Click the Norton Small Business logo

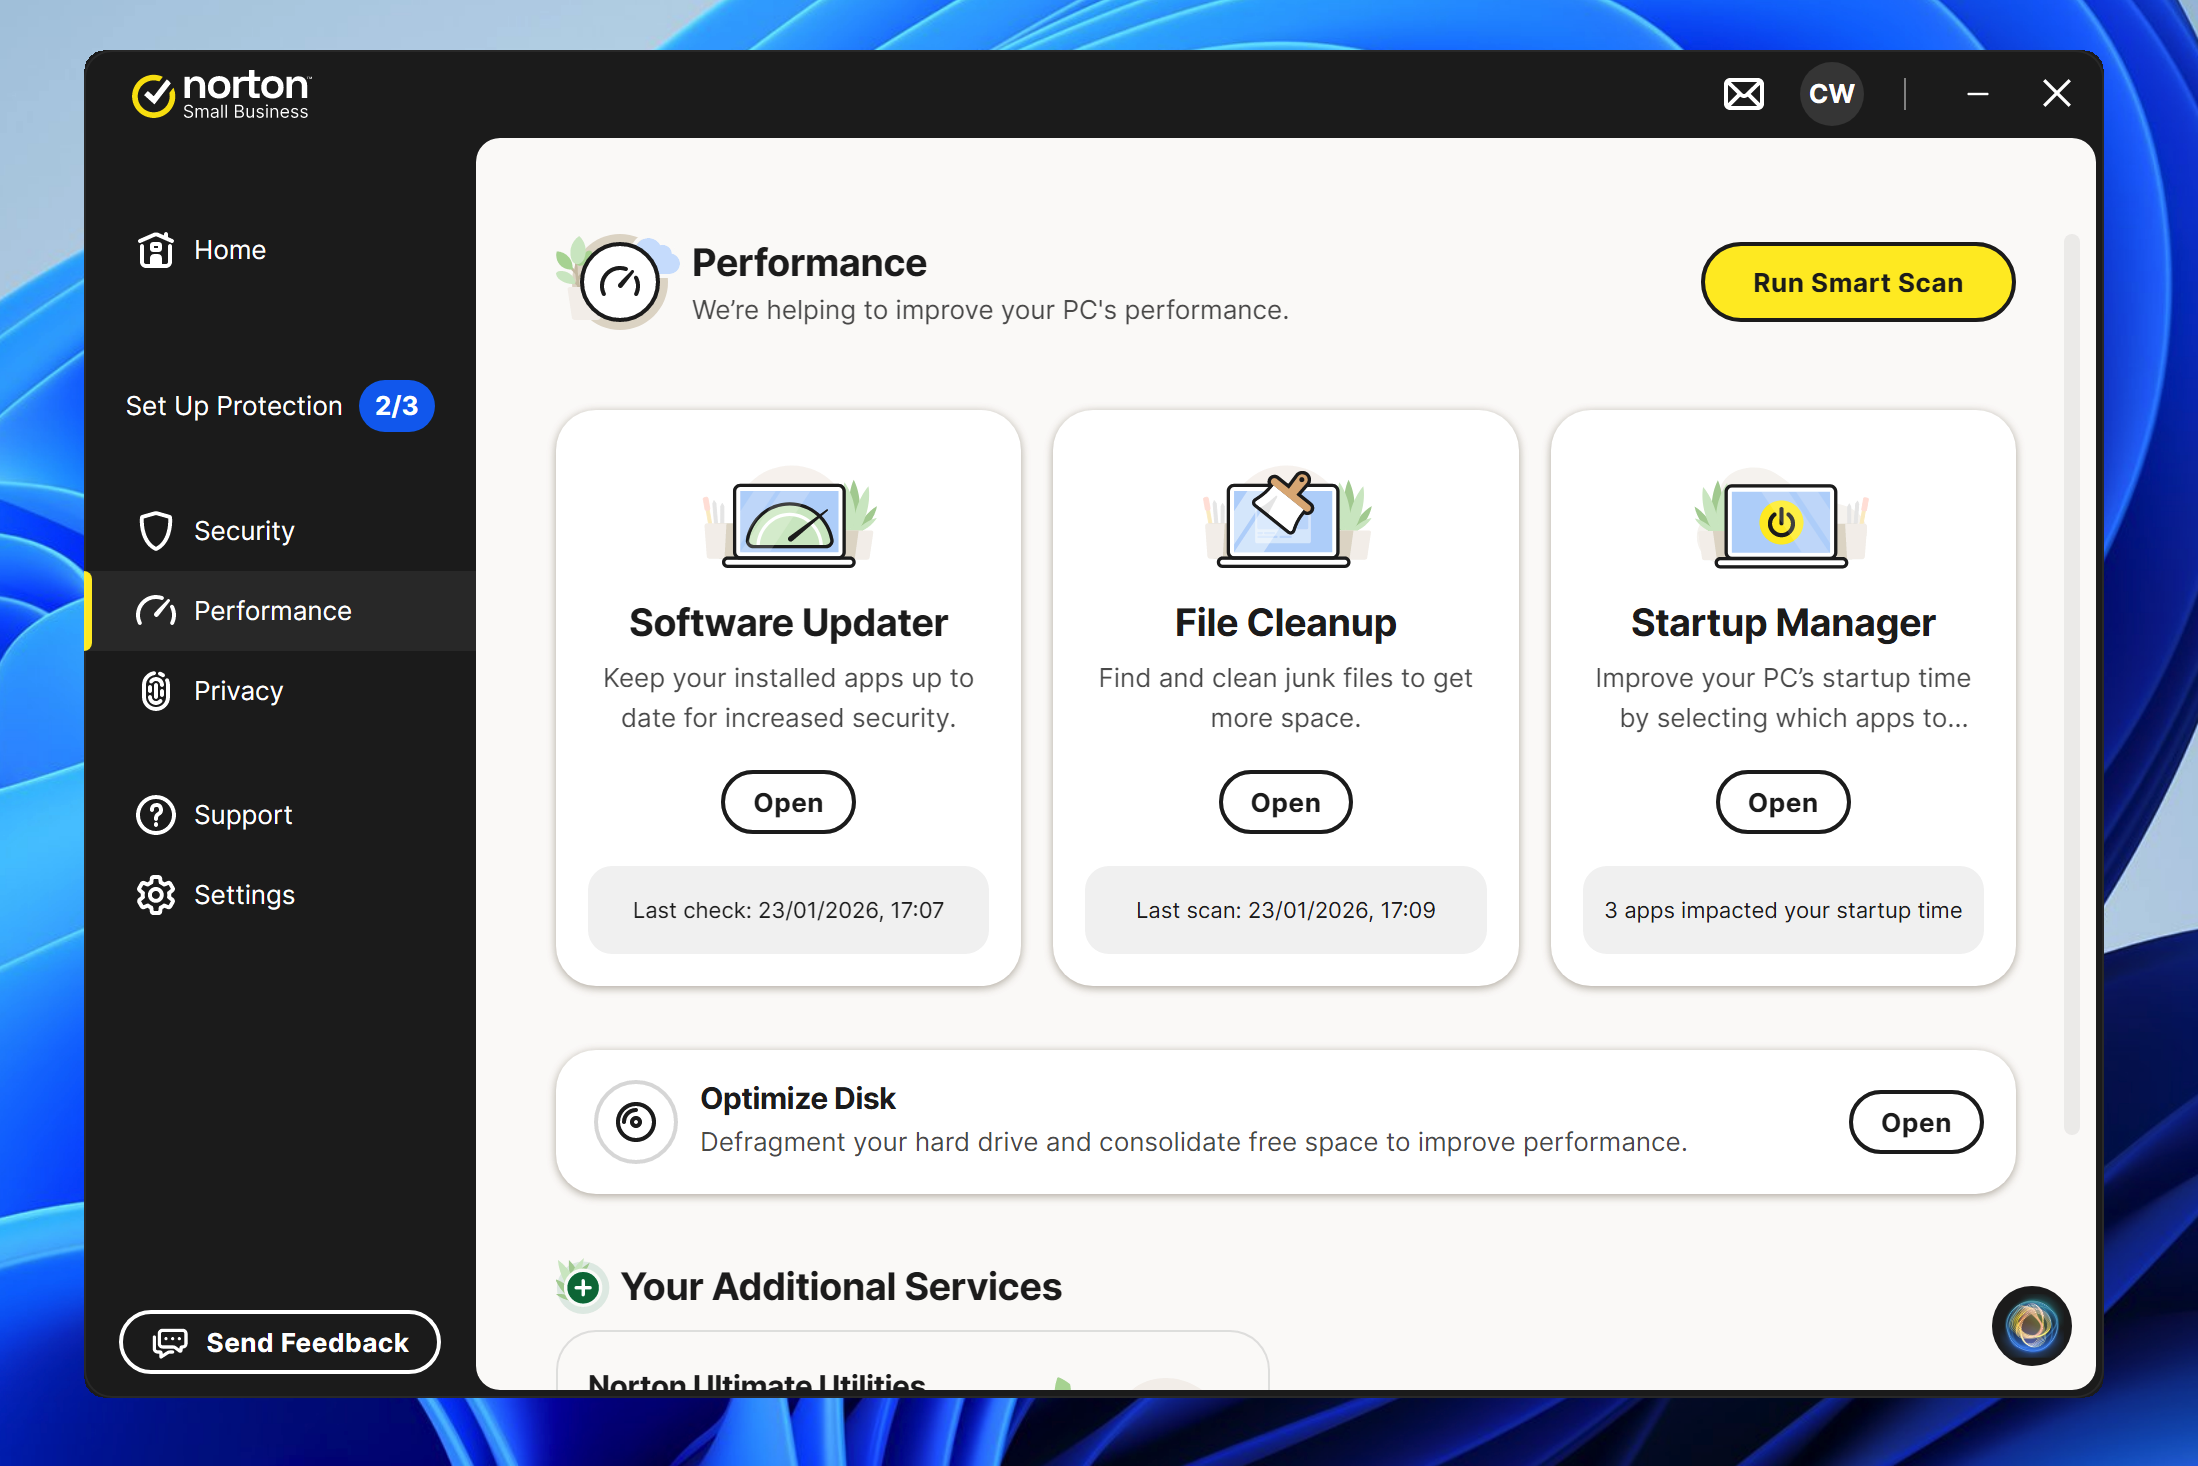[x=222, y=96]
